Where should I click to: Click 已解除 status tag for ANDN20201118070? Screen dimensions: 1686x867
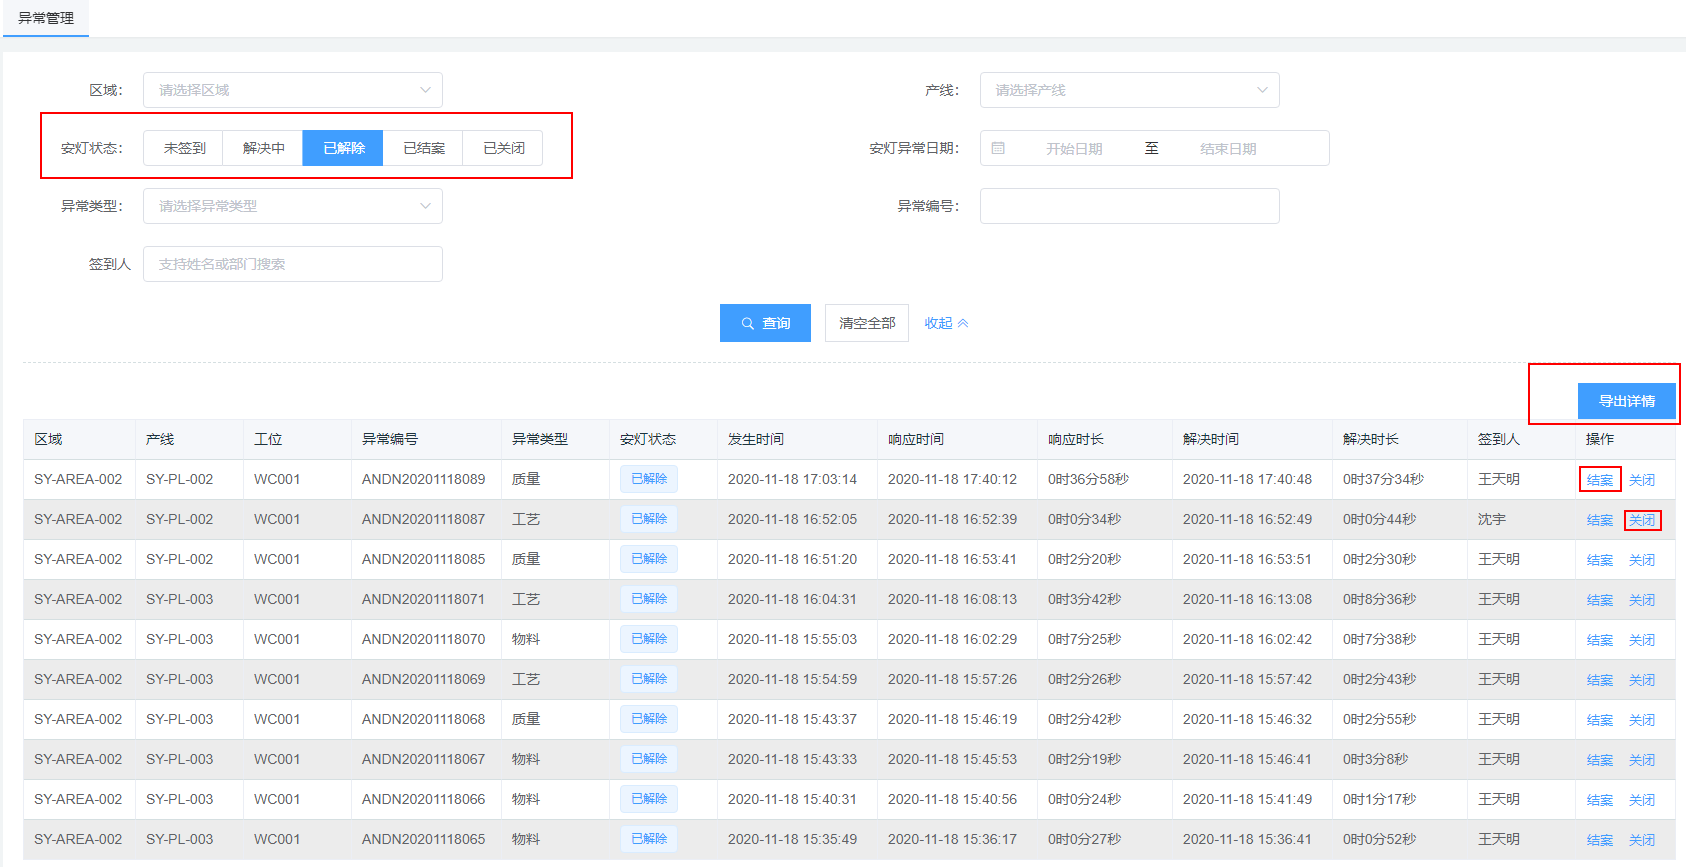(649, 639)
